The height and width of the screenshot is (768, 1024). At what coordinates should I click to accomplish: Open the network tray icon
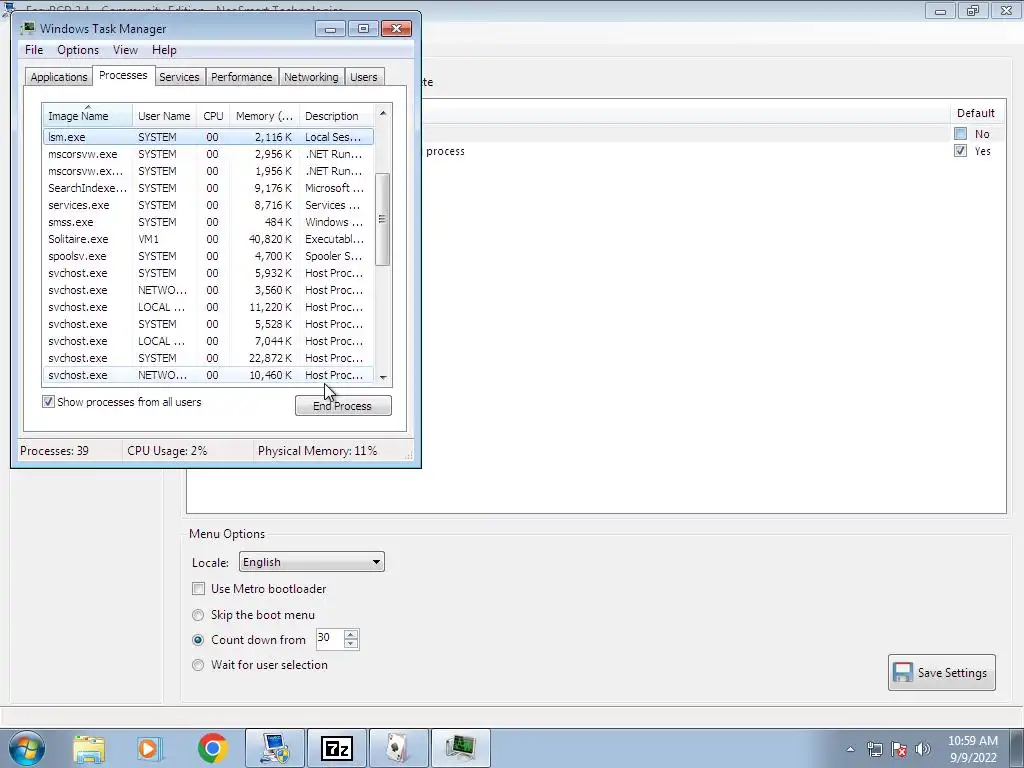(874, 749)
